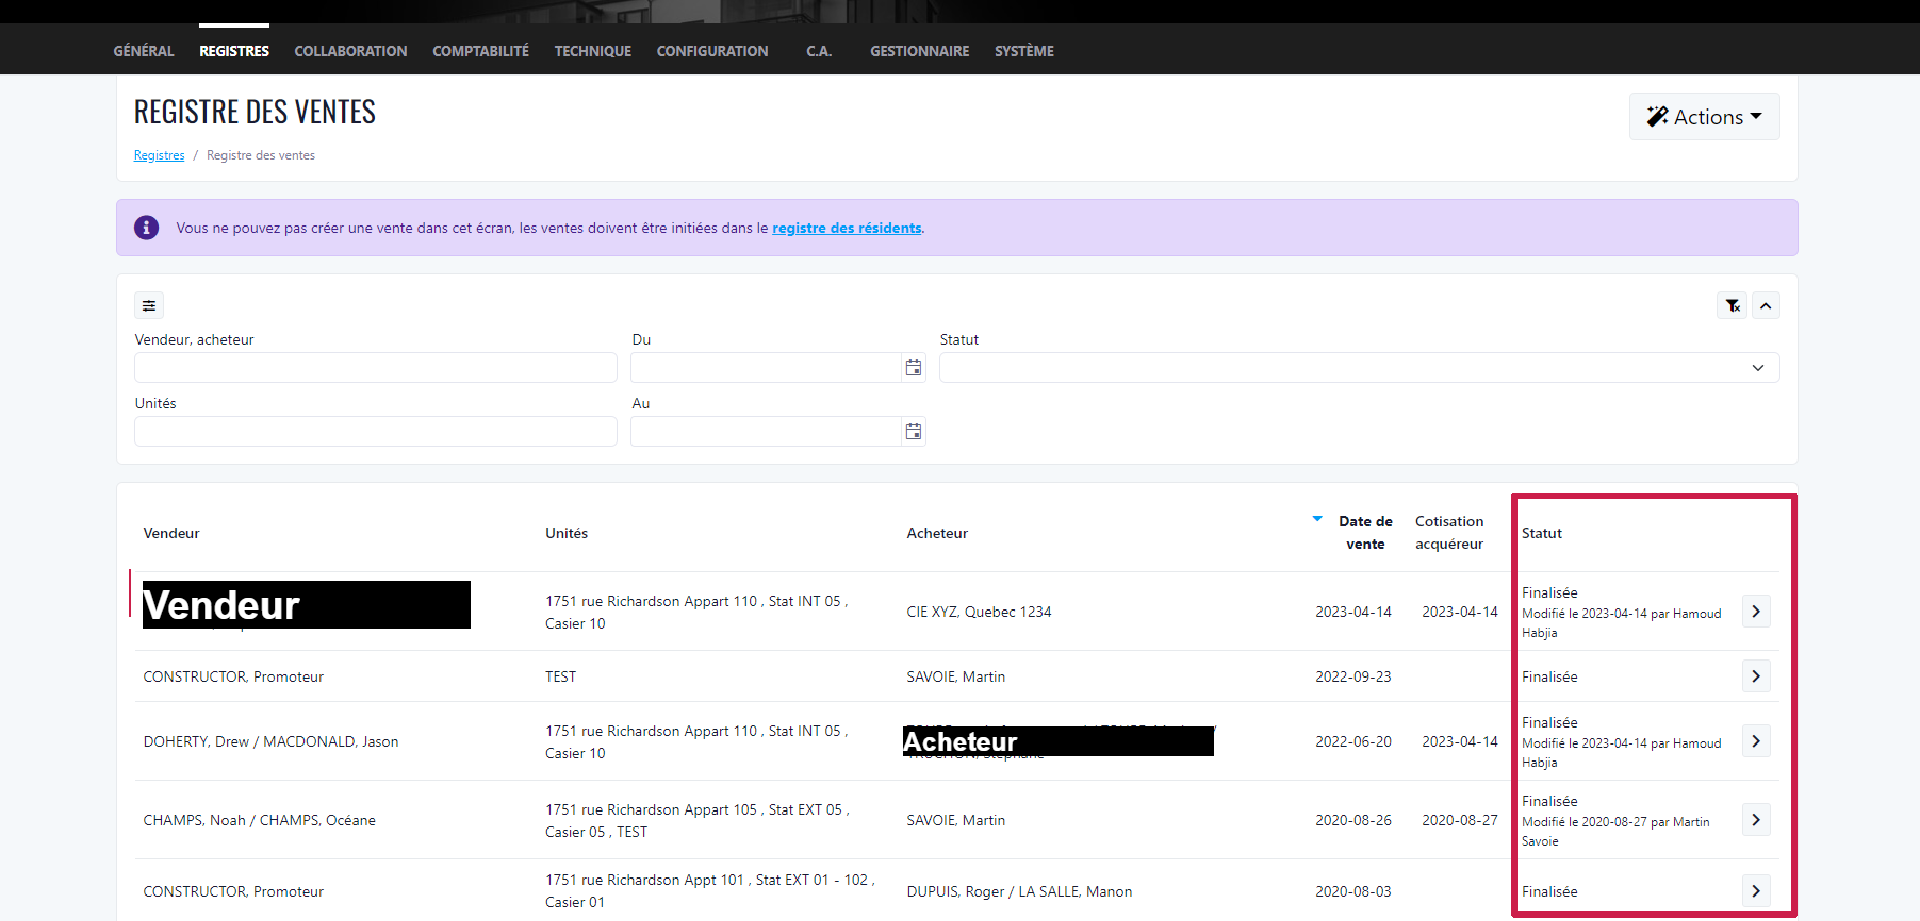Screen dimensions: 1920x921
Task: Click the purple info icon in banner
Action: tap(147, 228)
